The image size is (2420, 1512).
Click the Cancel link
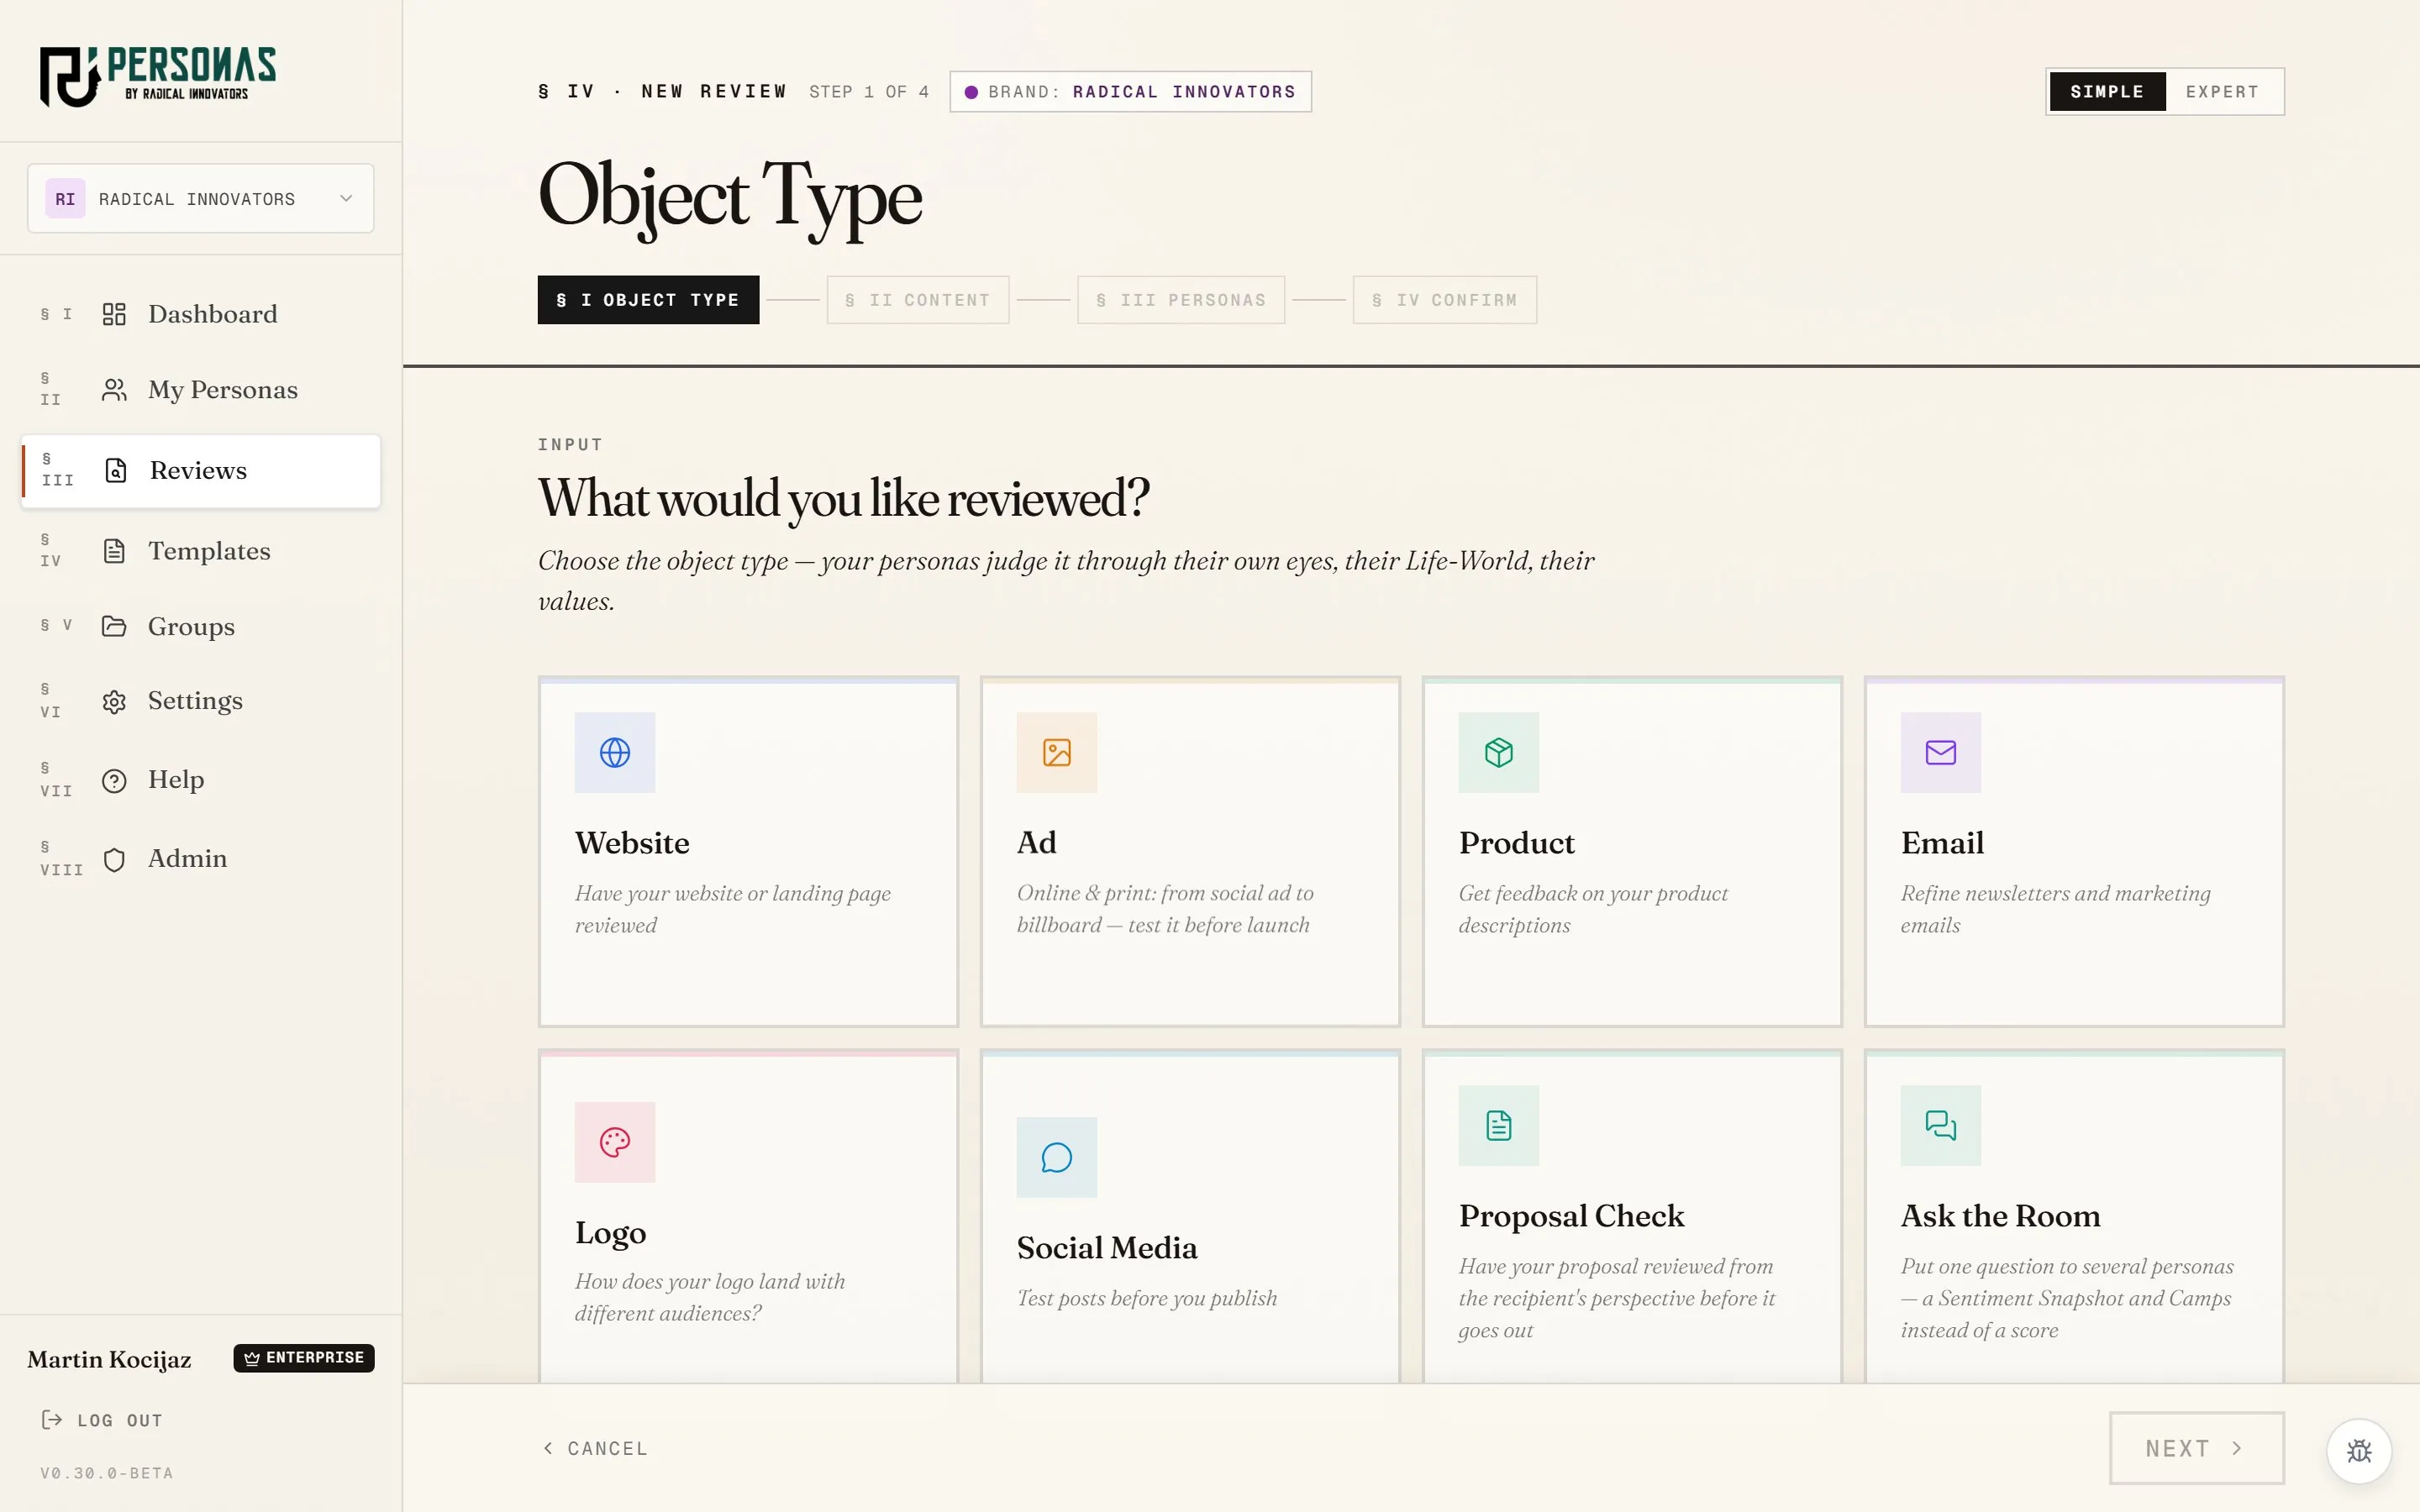[596, 1448]
